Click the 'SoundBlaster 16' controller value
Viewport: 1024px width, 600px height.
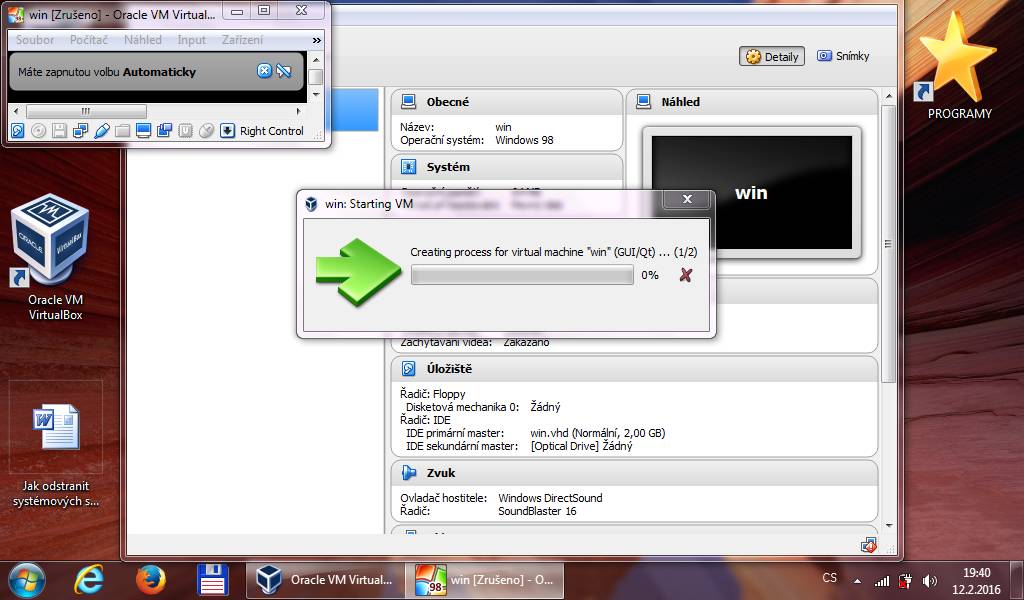pos(537,511)
